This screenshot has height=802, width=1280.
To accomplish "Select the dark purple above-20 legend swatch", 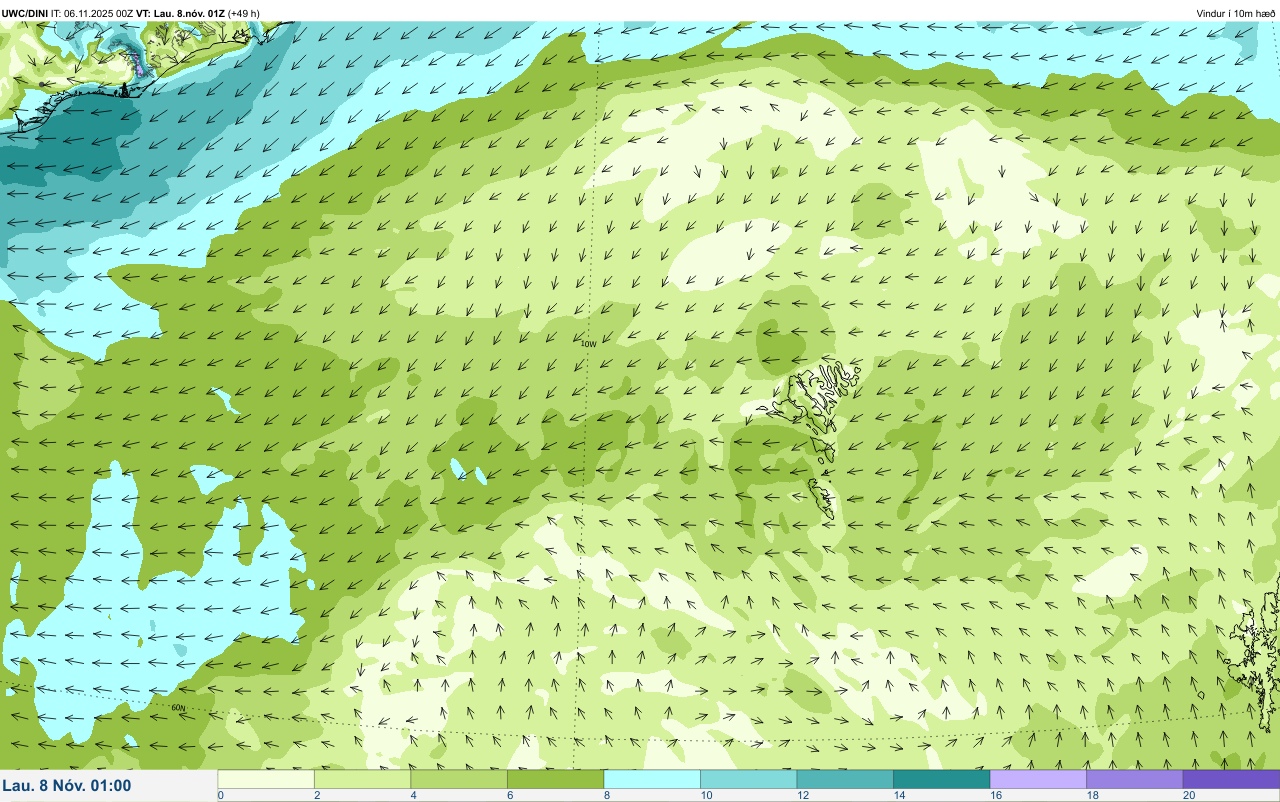I will [x=1231, y=779].
